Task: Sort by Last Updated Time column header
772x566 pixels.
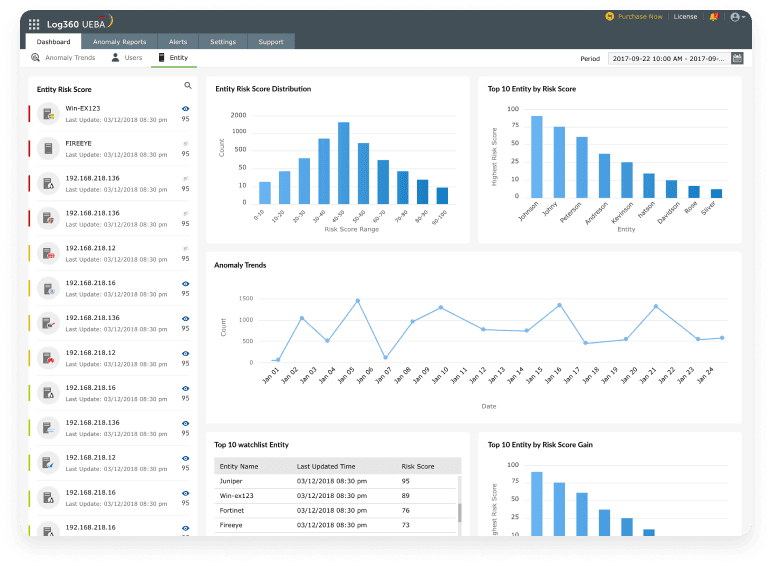Action: click(x=326, y=467)
